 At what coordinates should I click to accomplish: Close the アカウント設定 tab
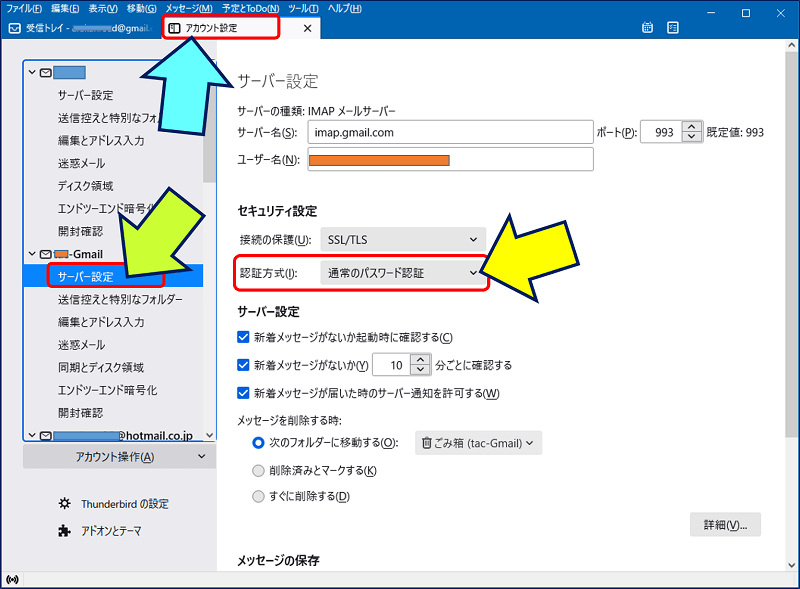(x=307, y=28)
